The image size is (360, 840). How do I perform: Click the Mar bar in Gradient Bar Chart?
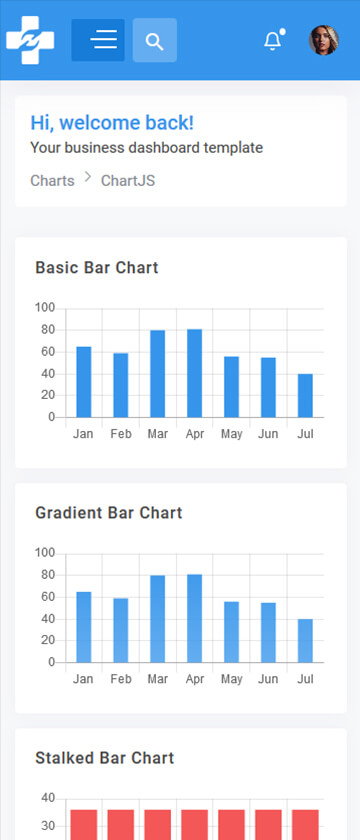(158, 619)
